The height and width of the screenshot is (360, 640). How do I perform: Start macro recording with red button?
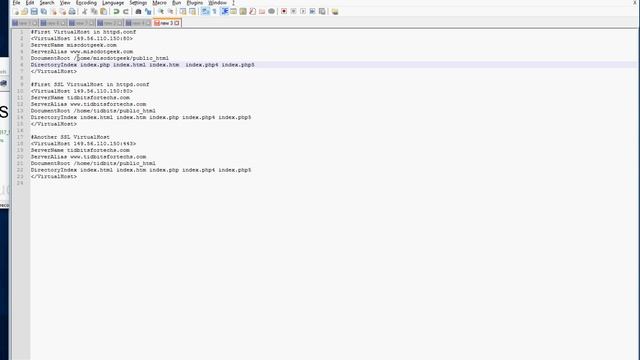point(284,11)
